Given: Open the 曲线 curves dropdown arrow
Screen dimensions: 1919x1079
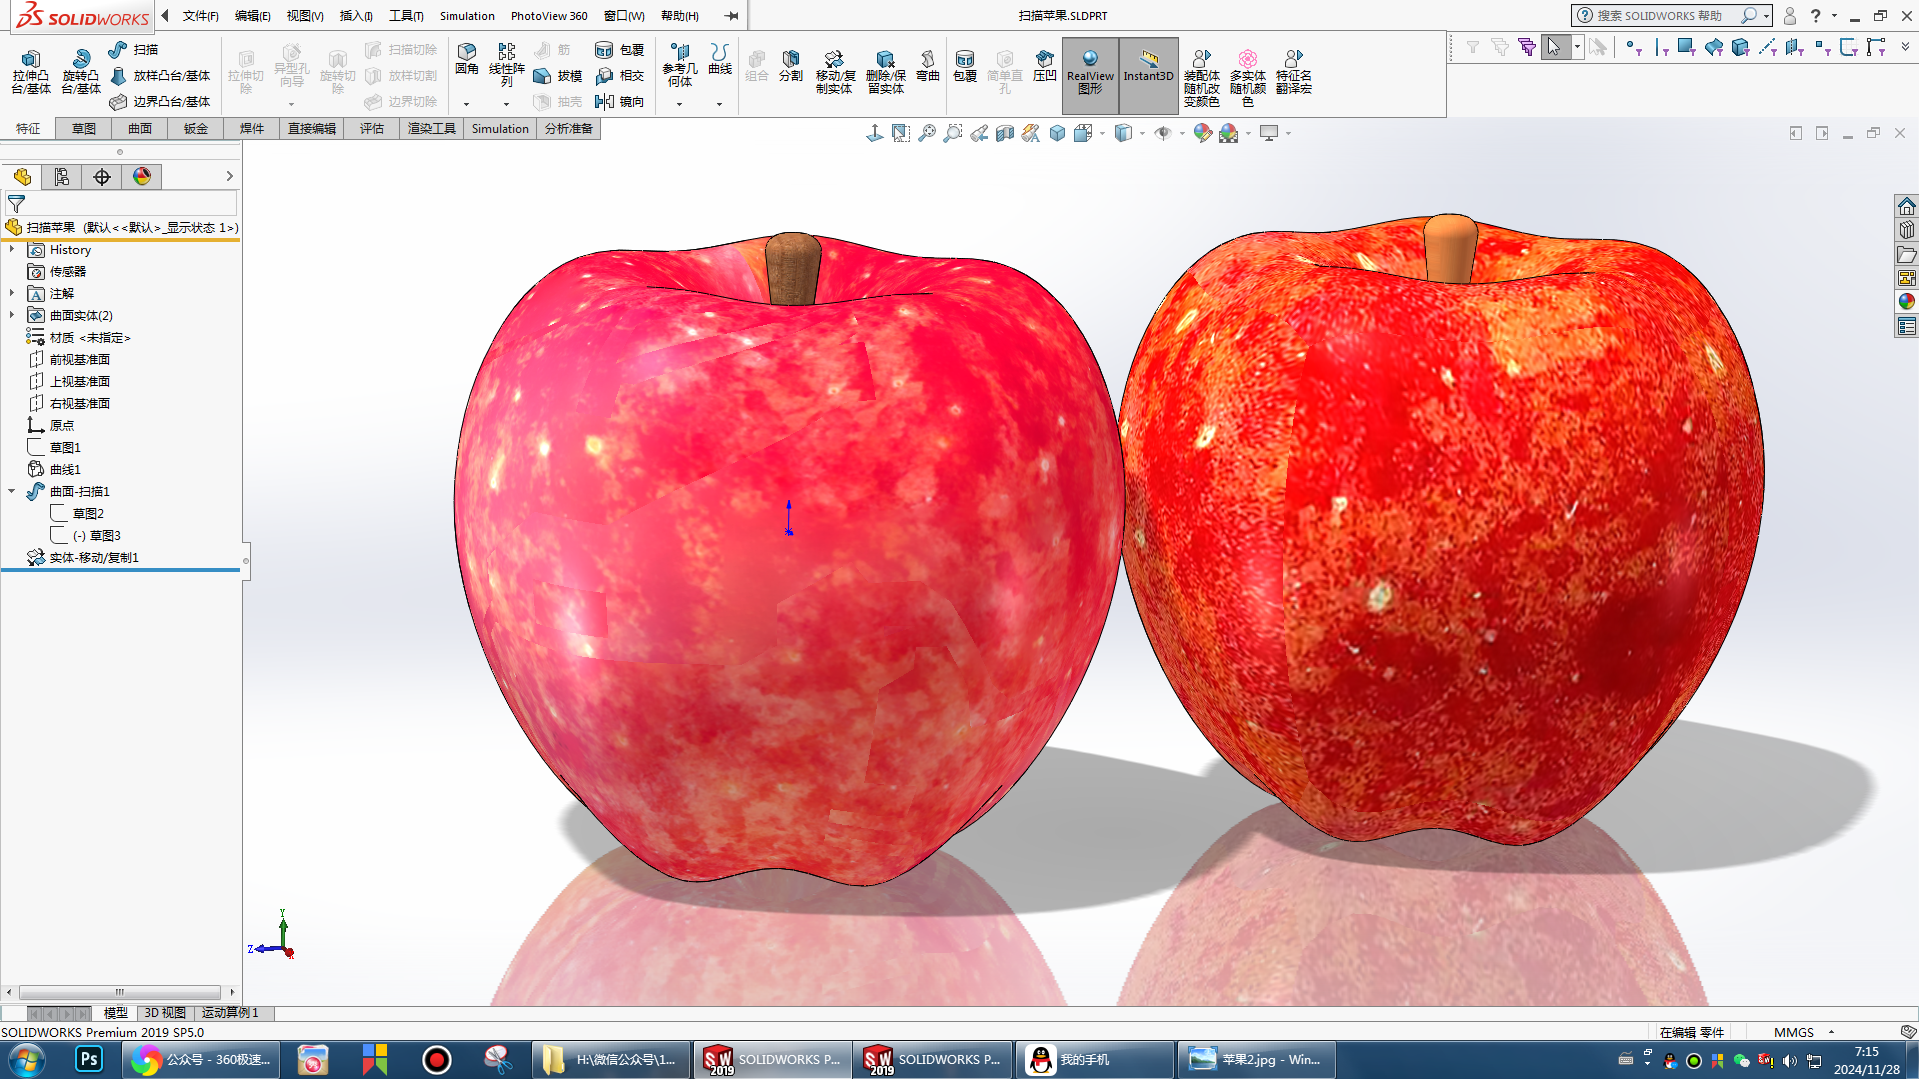Looking at the screenshot, I should tap(720, 104).
